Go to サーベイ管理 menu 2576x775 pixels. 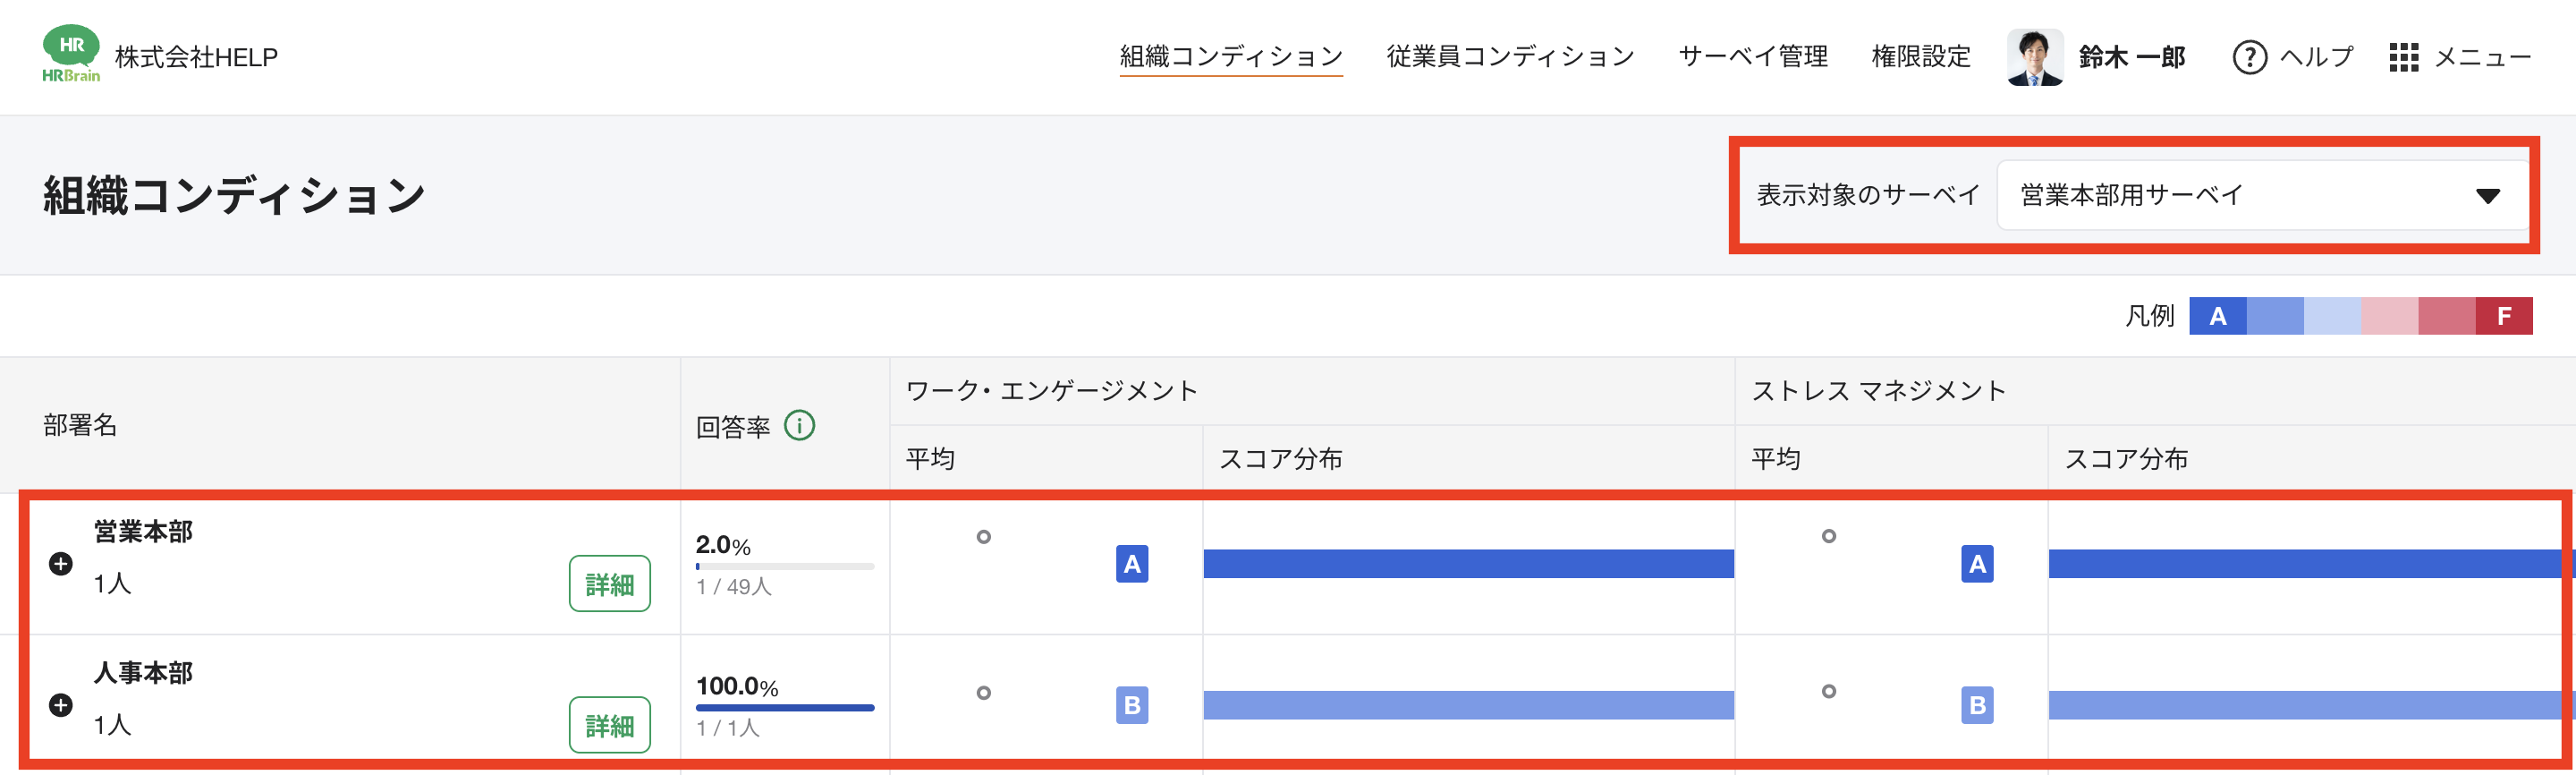point(1752,57)
